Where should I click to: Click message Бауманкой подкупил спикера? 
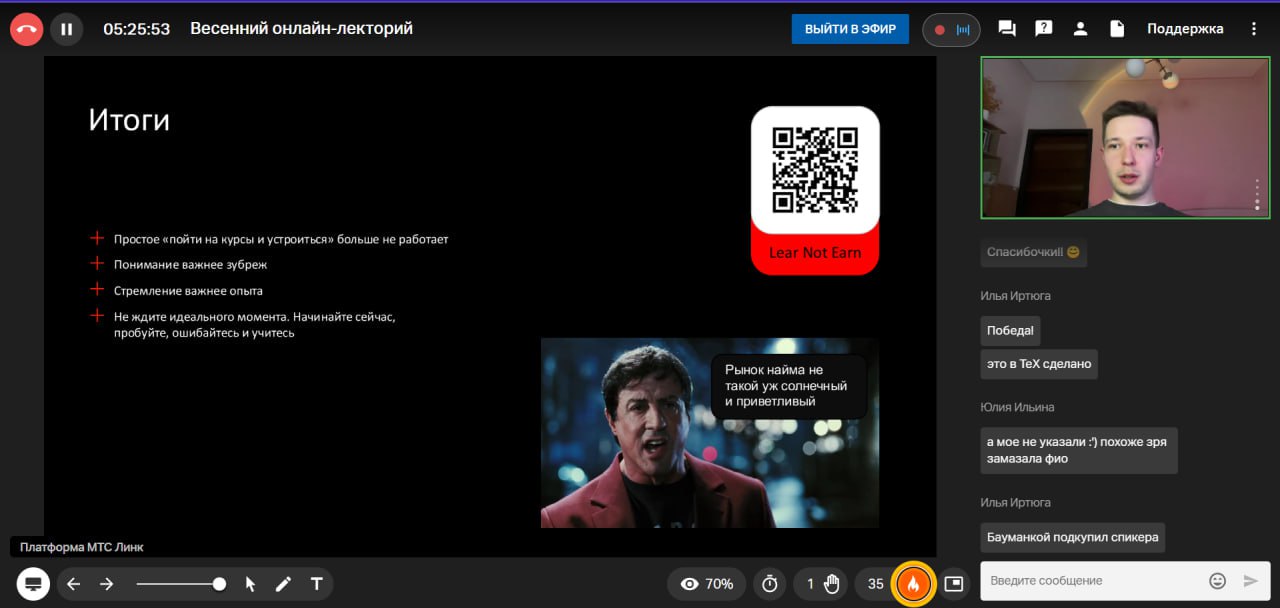click(1073, 537)
